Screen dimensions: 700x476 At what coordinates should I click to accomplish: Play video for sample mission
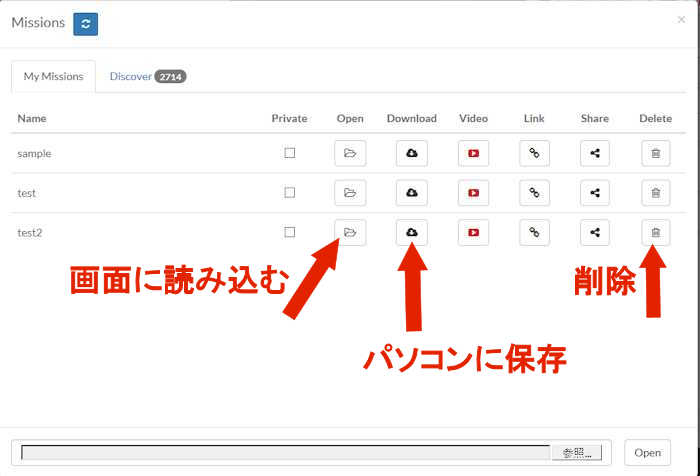coord(473,153)
